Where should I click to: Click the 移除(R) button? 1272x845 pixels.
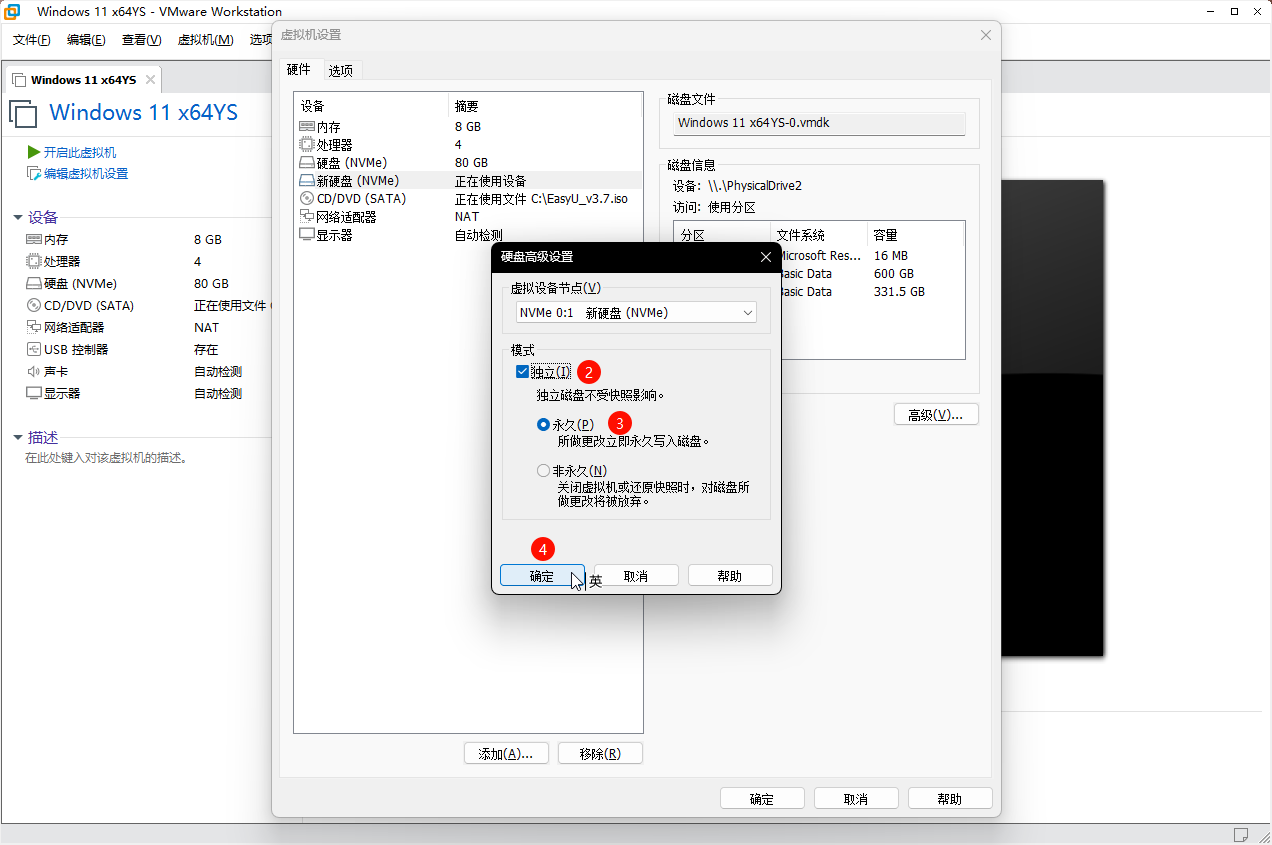click(600, 754)
